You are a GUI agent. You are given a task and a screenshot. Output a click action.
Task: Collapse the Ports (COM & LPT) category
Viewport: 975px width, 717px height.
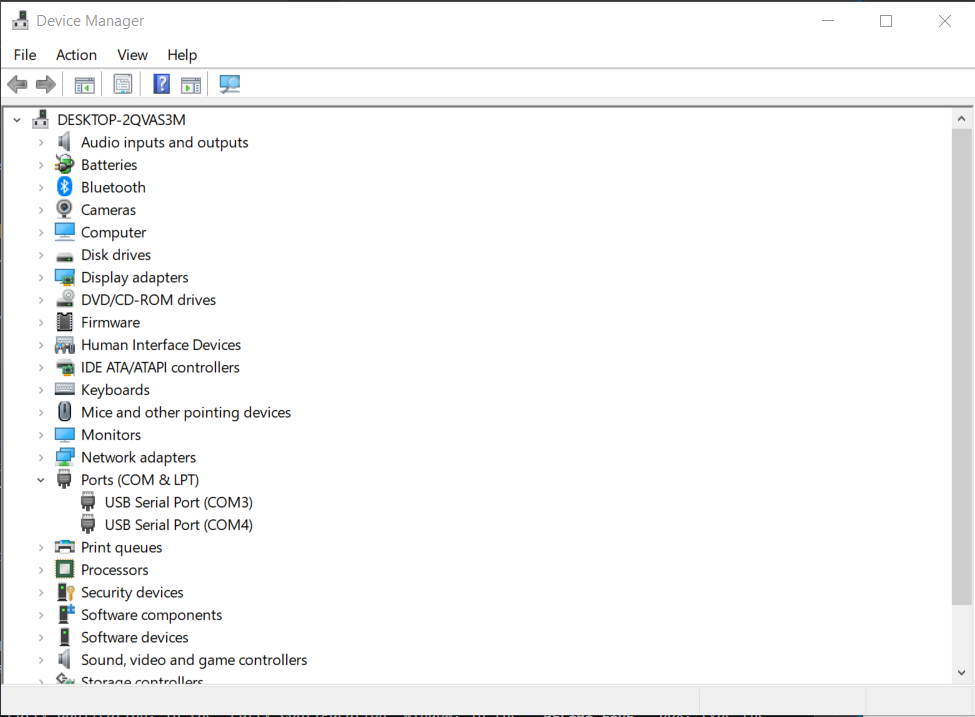[41, 480]
